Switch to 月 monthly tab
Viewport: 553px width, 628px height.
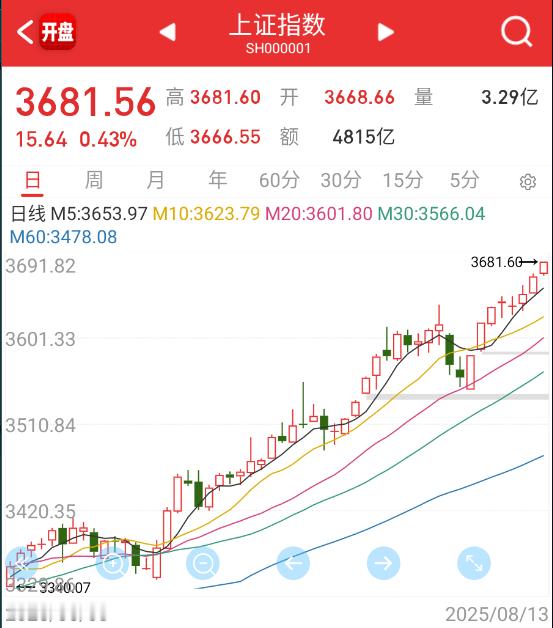pyautogui.click(x=155, y=180)
